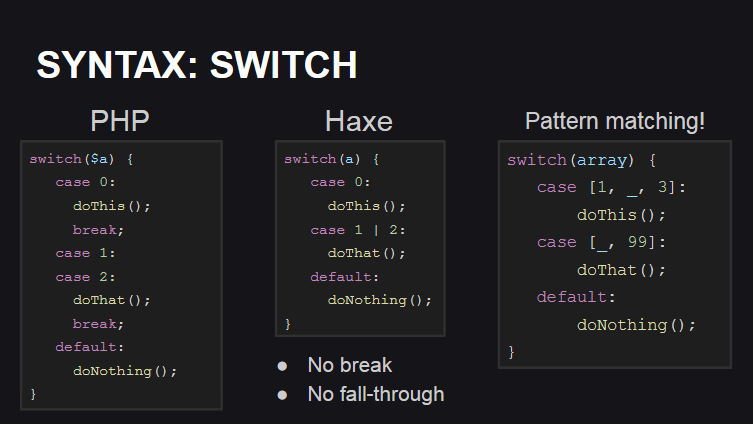Click the "switch(array) {" line

(582, 160)
